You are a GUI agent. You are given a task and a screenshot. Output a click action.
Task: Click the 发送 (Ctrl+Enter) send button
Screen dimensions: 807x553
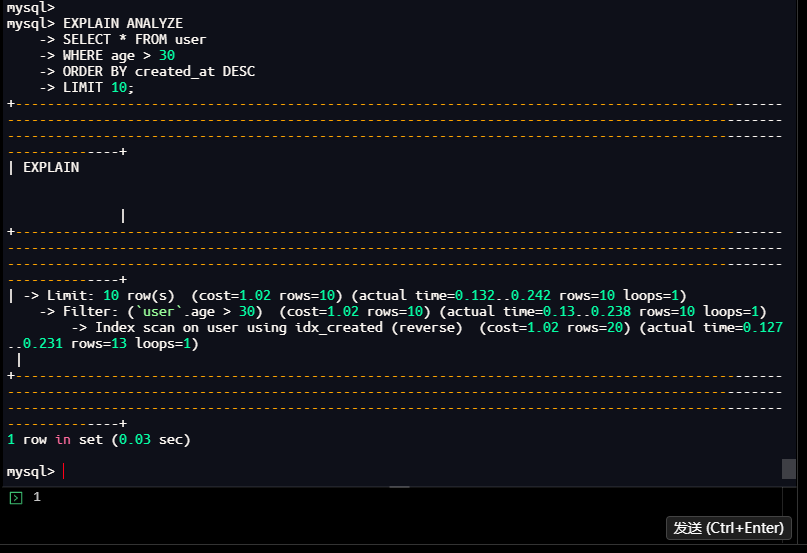click(728, 528)
